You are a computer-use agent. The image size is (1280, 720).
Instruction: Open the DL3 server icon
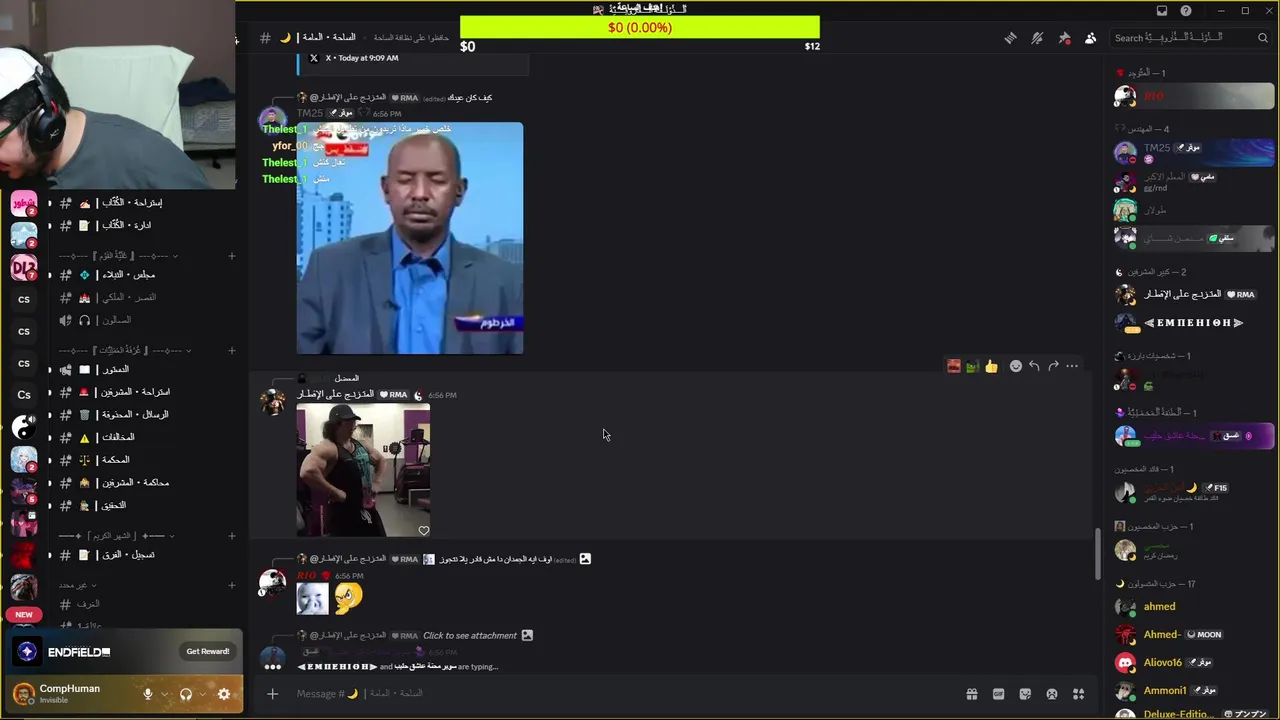24,267
